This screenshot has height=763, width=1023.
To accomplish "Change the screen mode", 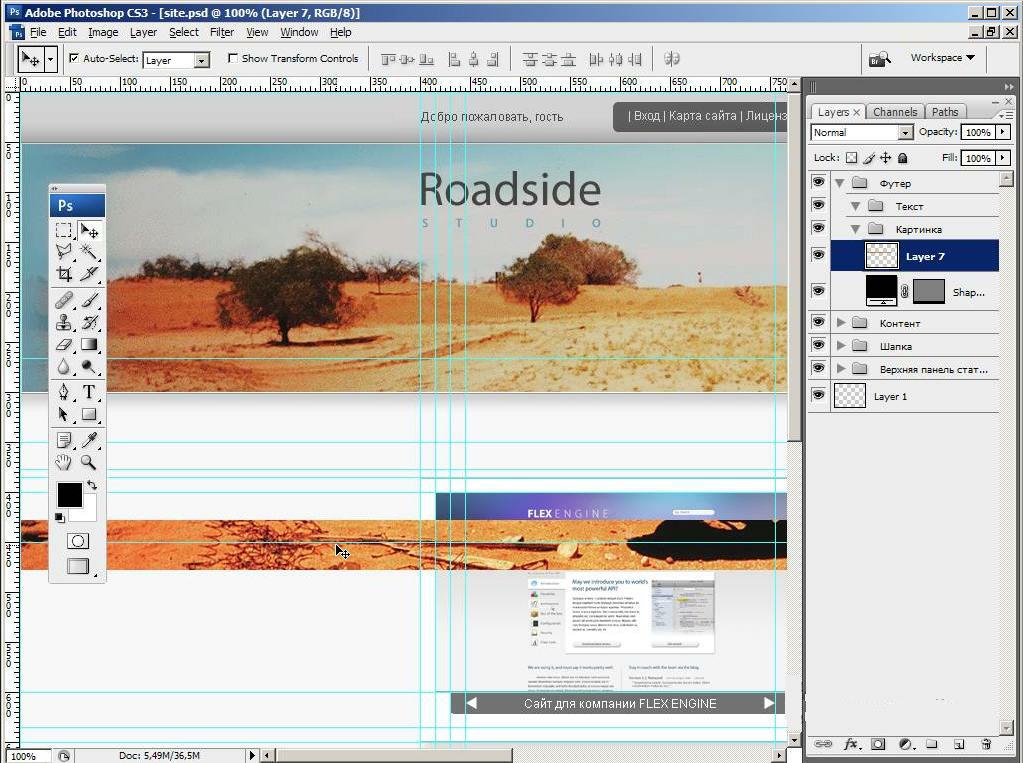I will (78, 566).
